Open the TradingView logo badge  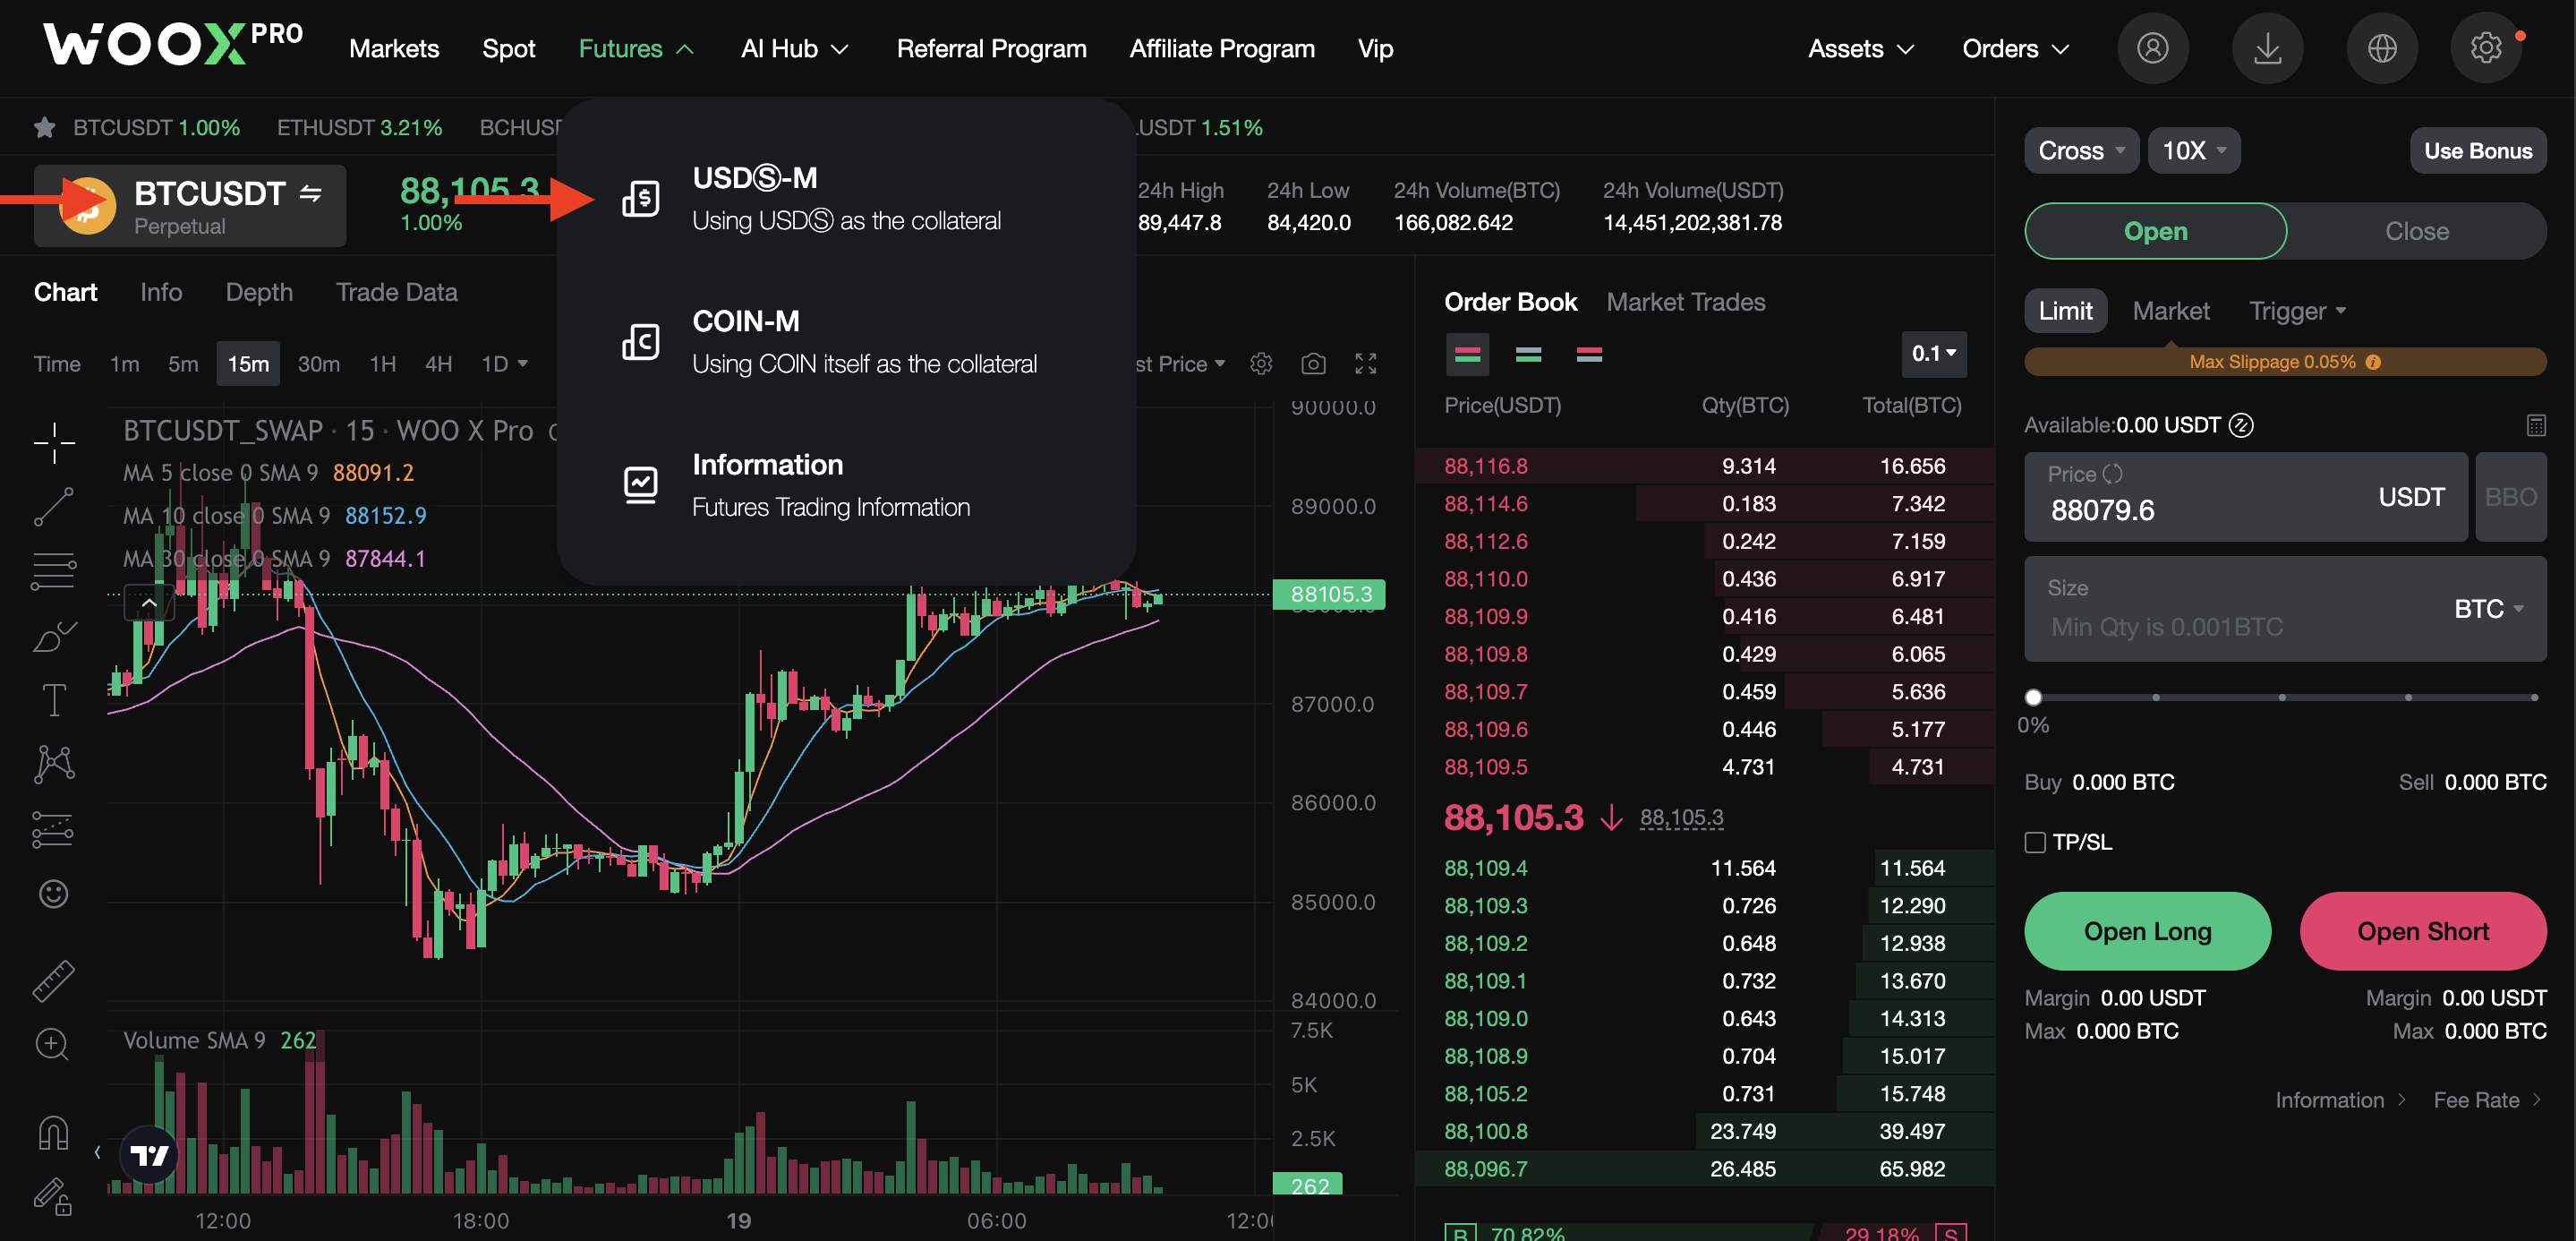pos(150,1155)
